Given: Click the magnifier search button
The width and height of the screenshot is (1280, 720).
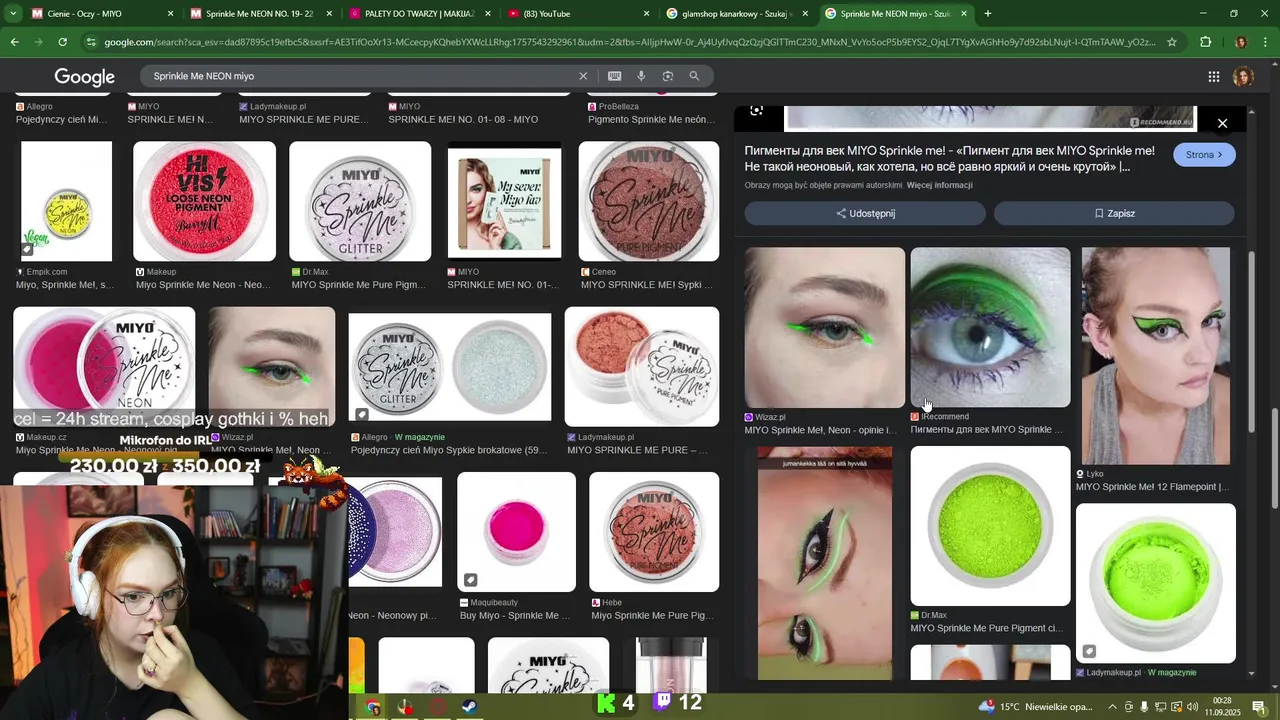Looking at the screenshot, I should [694, 76].
